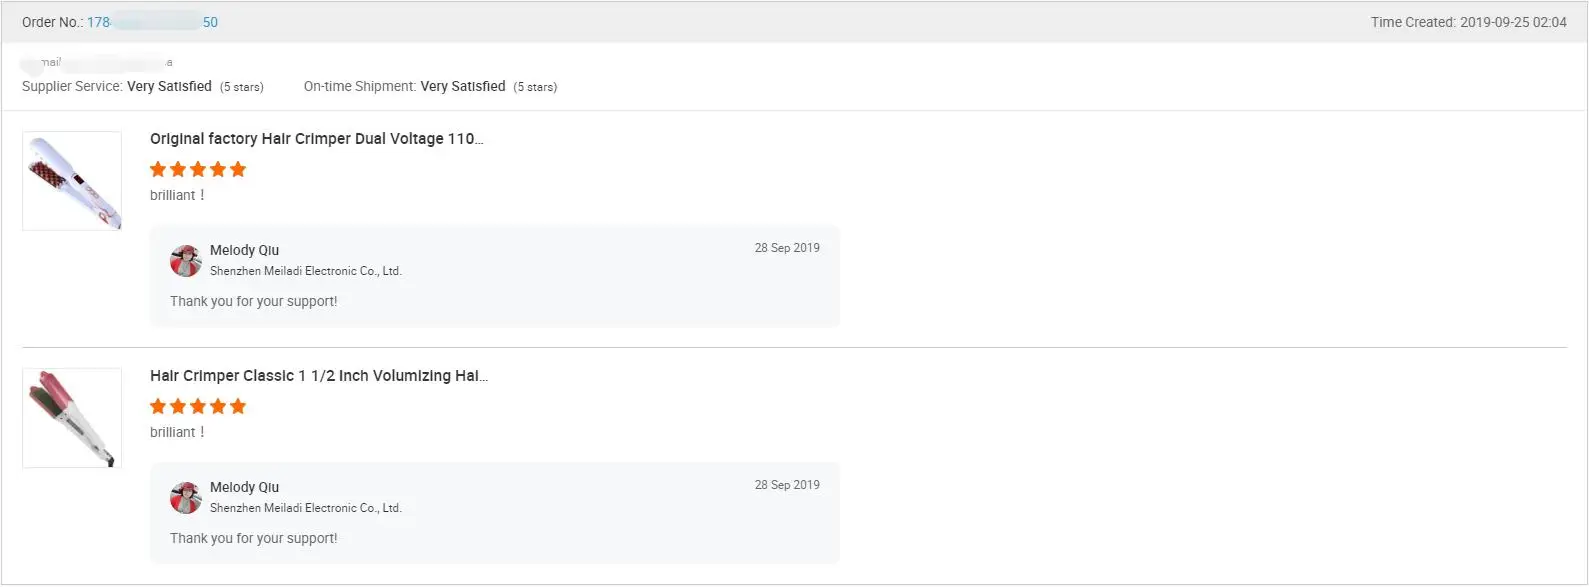Select the Melody Qiu name in first reply
Image resolution: width=1589 pixels, height=587 pixels.
coord(244,250)
